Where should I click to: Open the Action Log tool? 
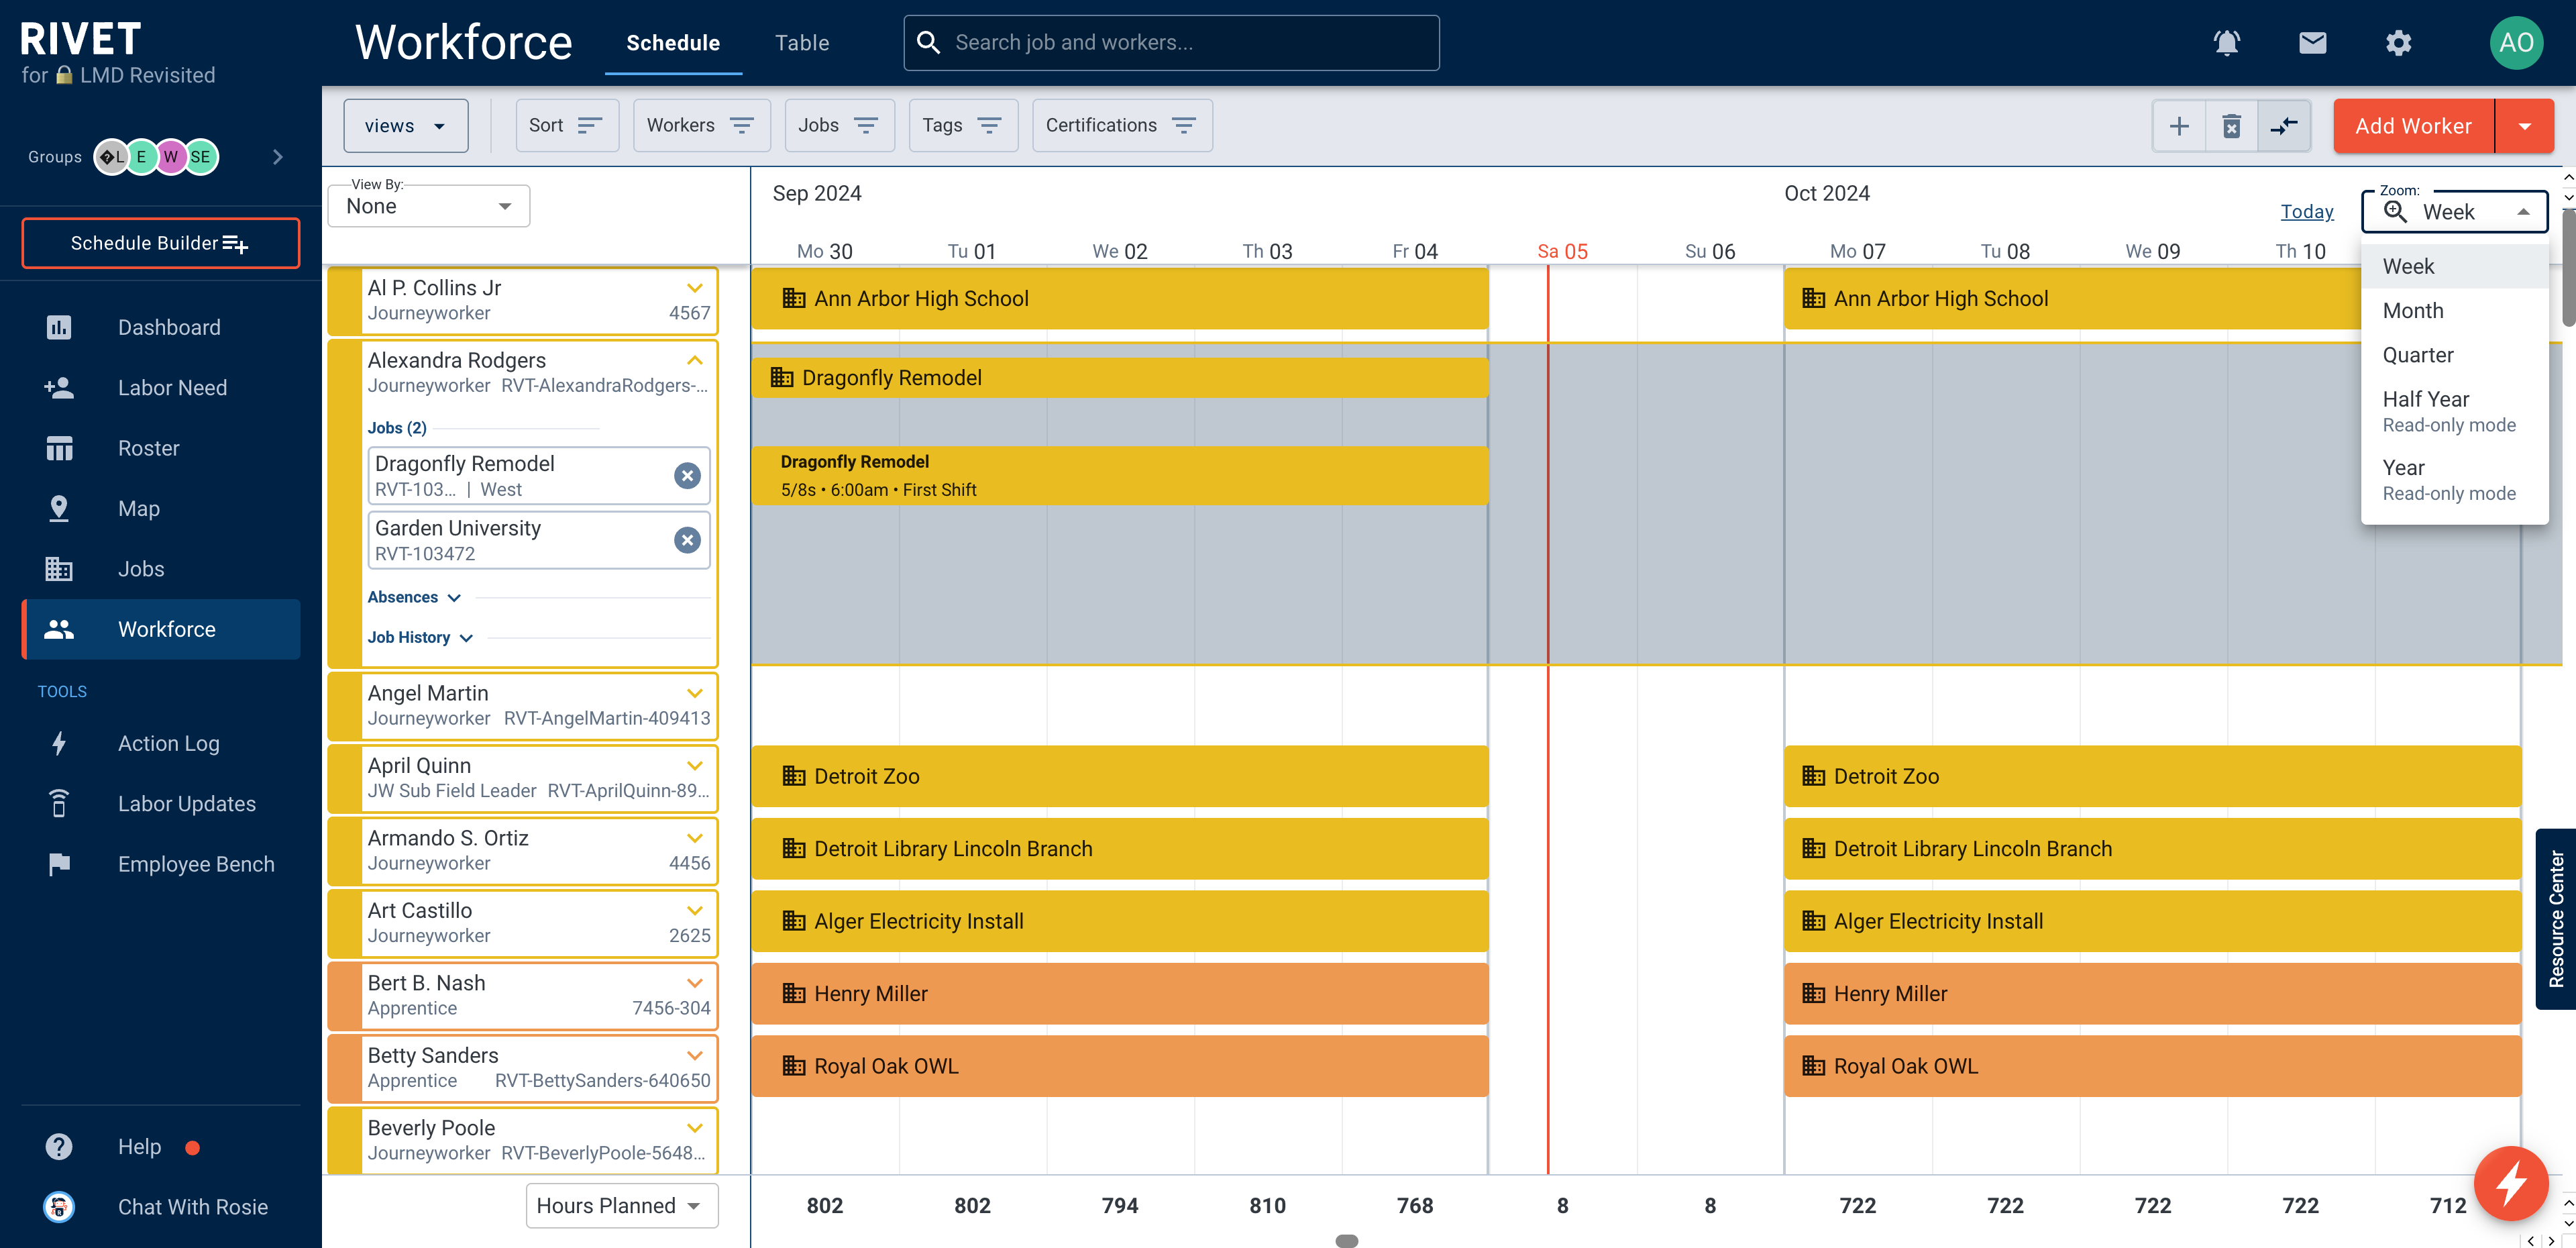(161, 743)
